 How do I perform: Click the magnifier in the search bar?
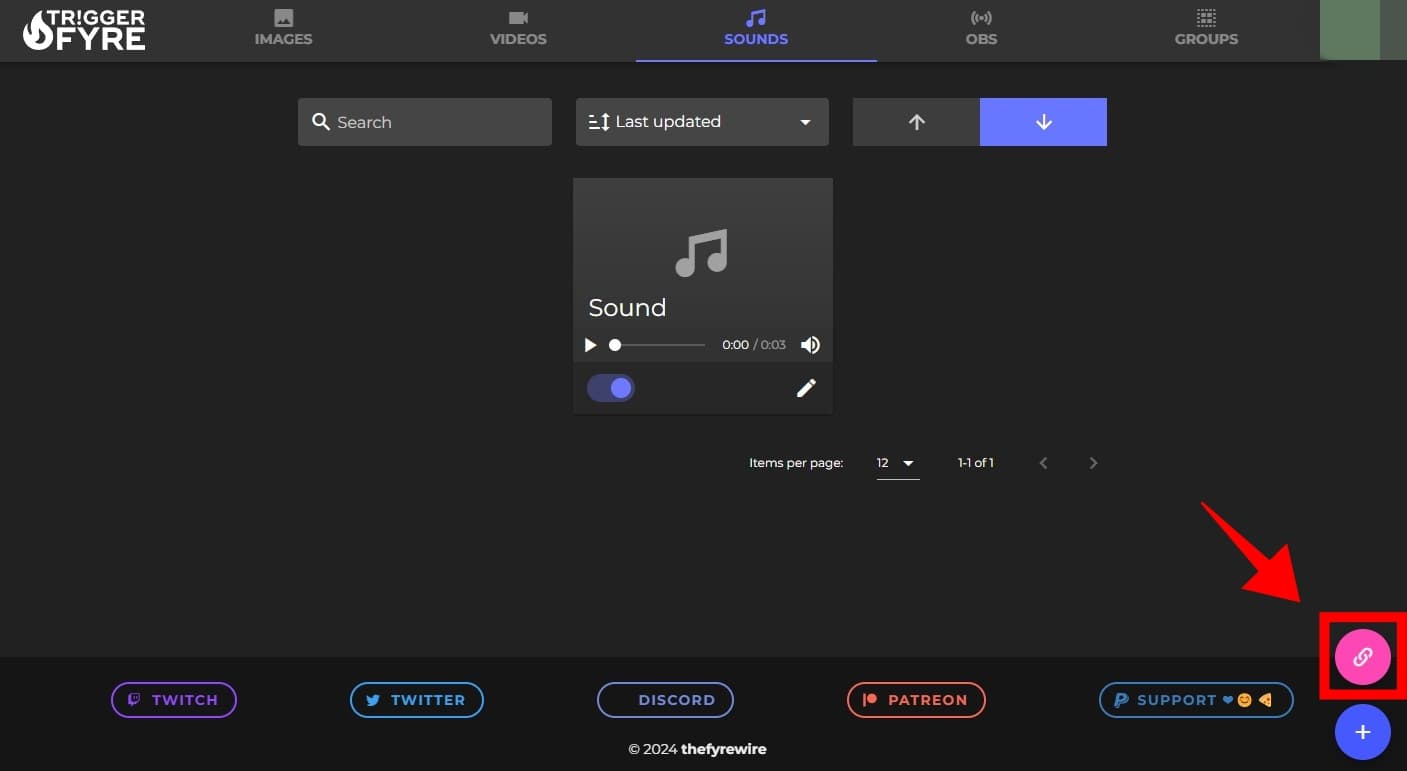(321, 121)
